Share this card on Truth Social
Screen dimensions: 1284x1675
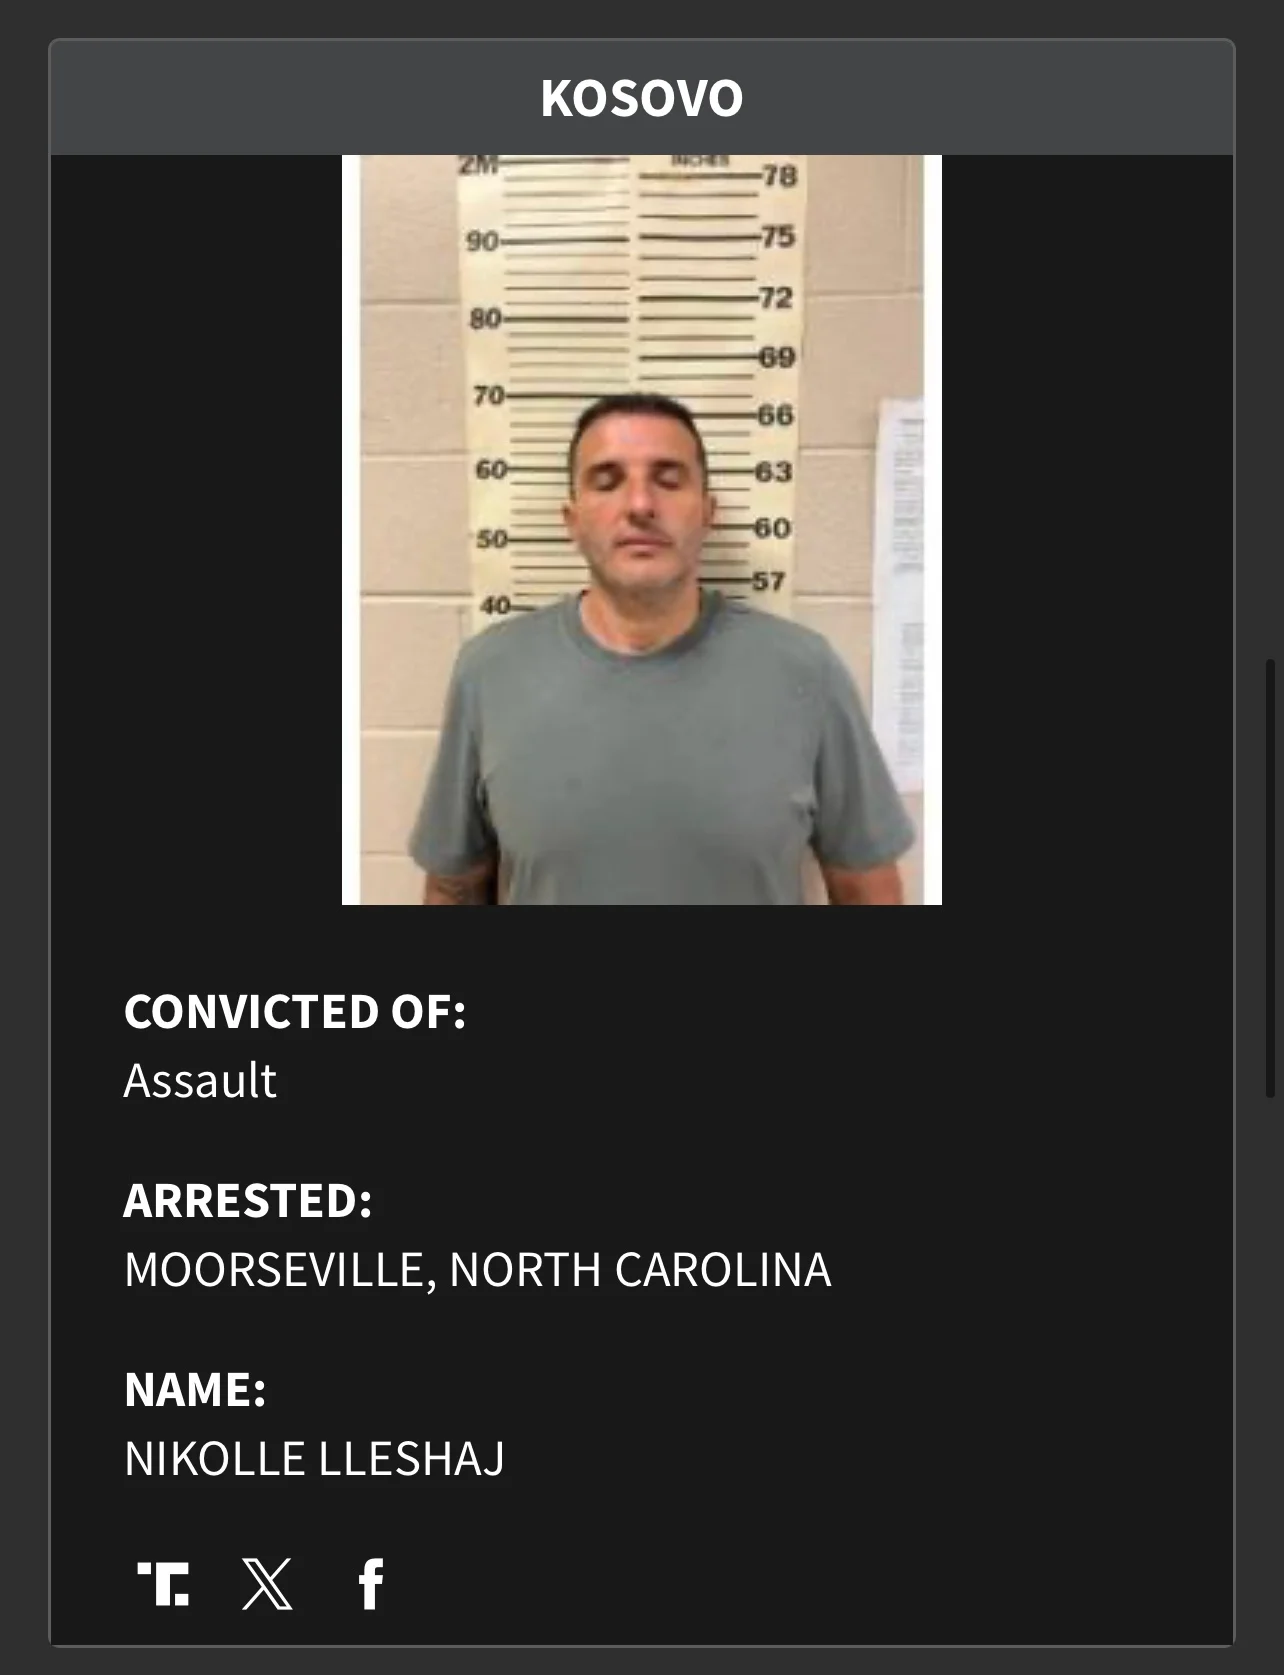click(163, 1584)
